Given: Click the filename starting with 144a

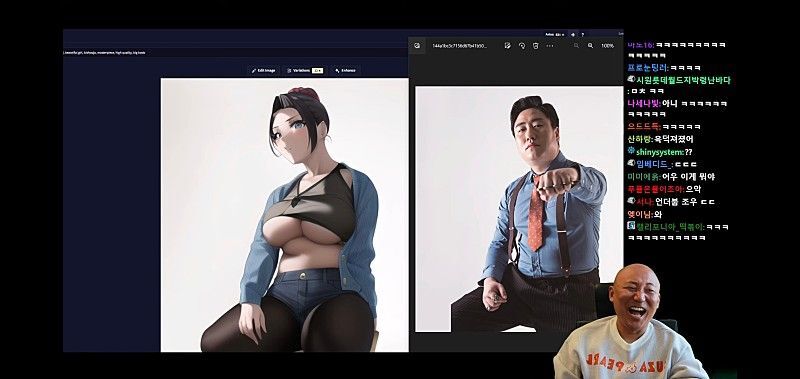Looking at the screenshot, I should 460,45.
